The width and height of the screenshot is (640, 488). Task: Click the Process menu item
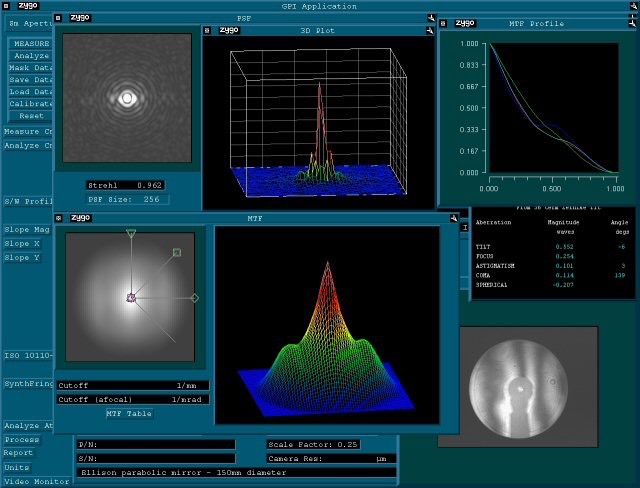[x=20, y=440]
